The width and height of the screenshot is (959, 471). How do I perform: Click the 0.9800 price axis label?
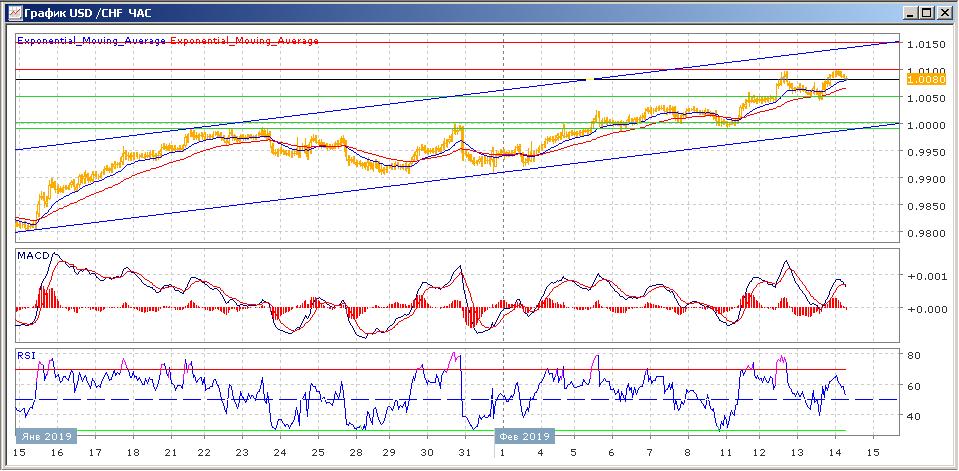tap(926, 234)
